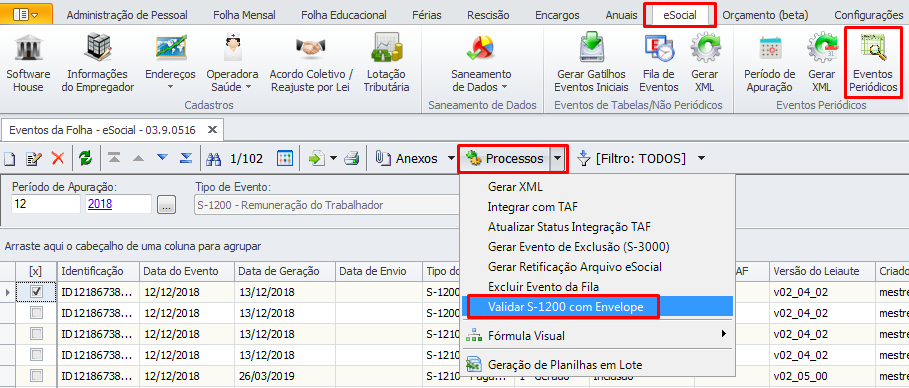Expand the export icon dropdown arrow
The height and width of the screenshot is (388, 909).
333,158
